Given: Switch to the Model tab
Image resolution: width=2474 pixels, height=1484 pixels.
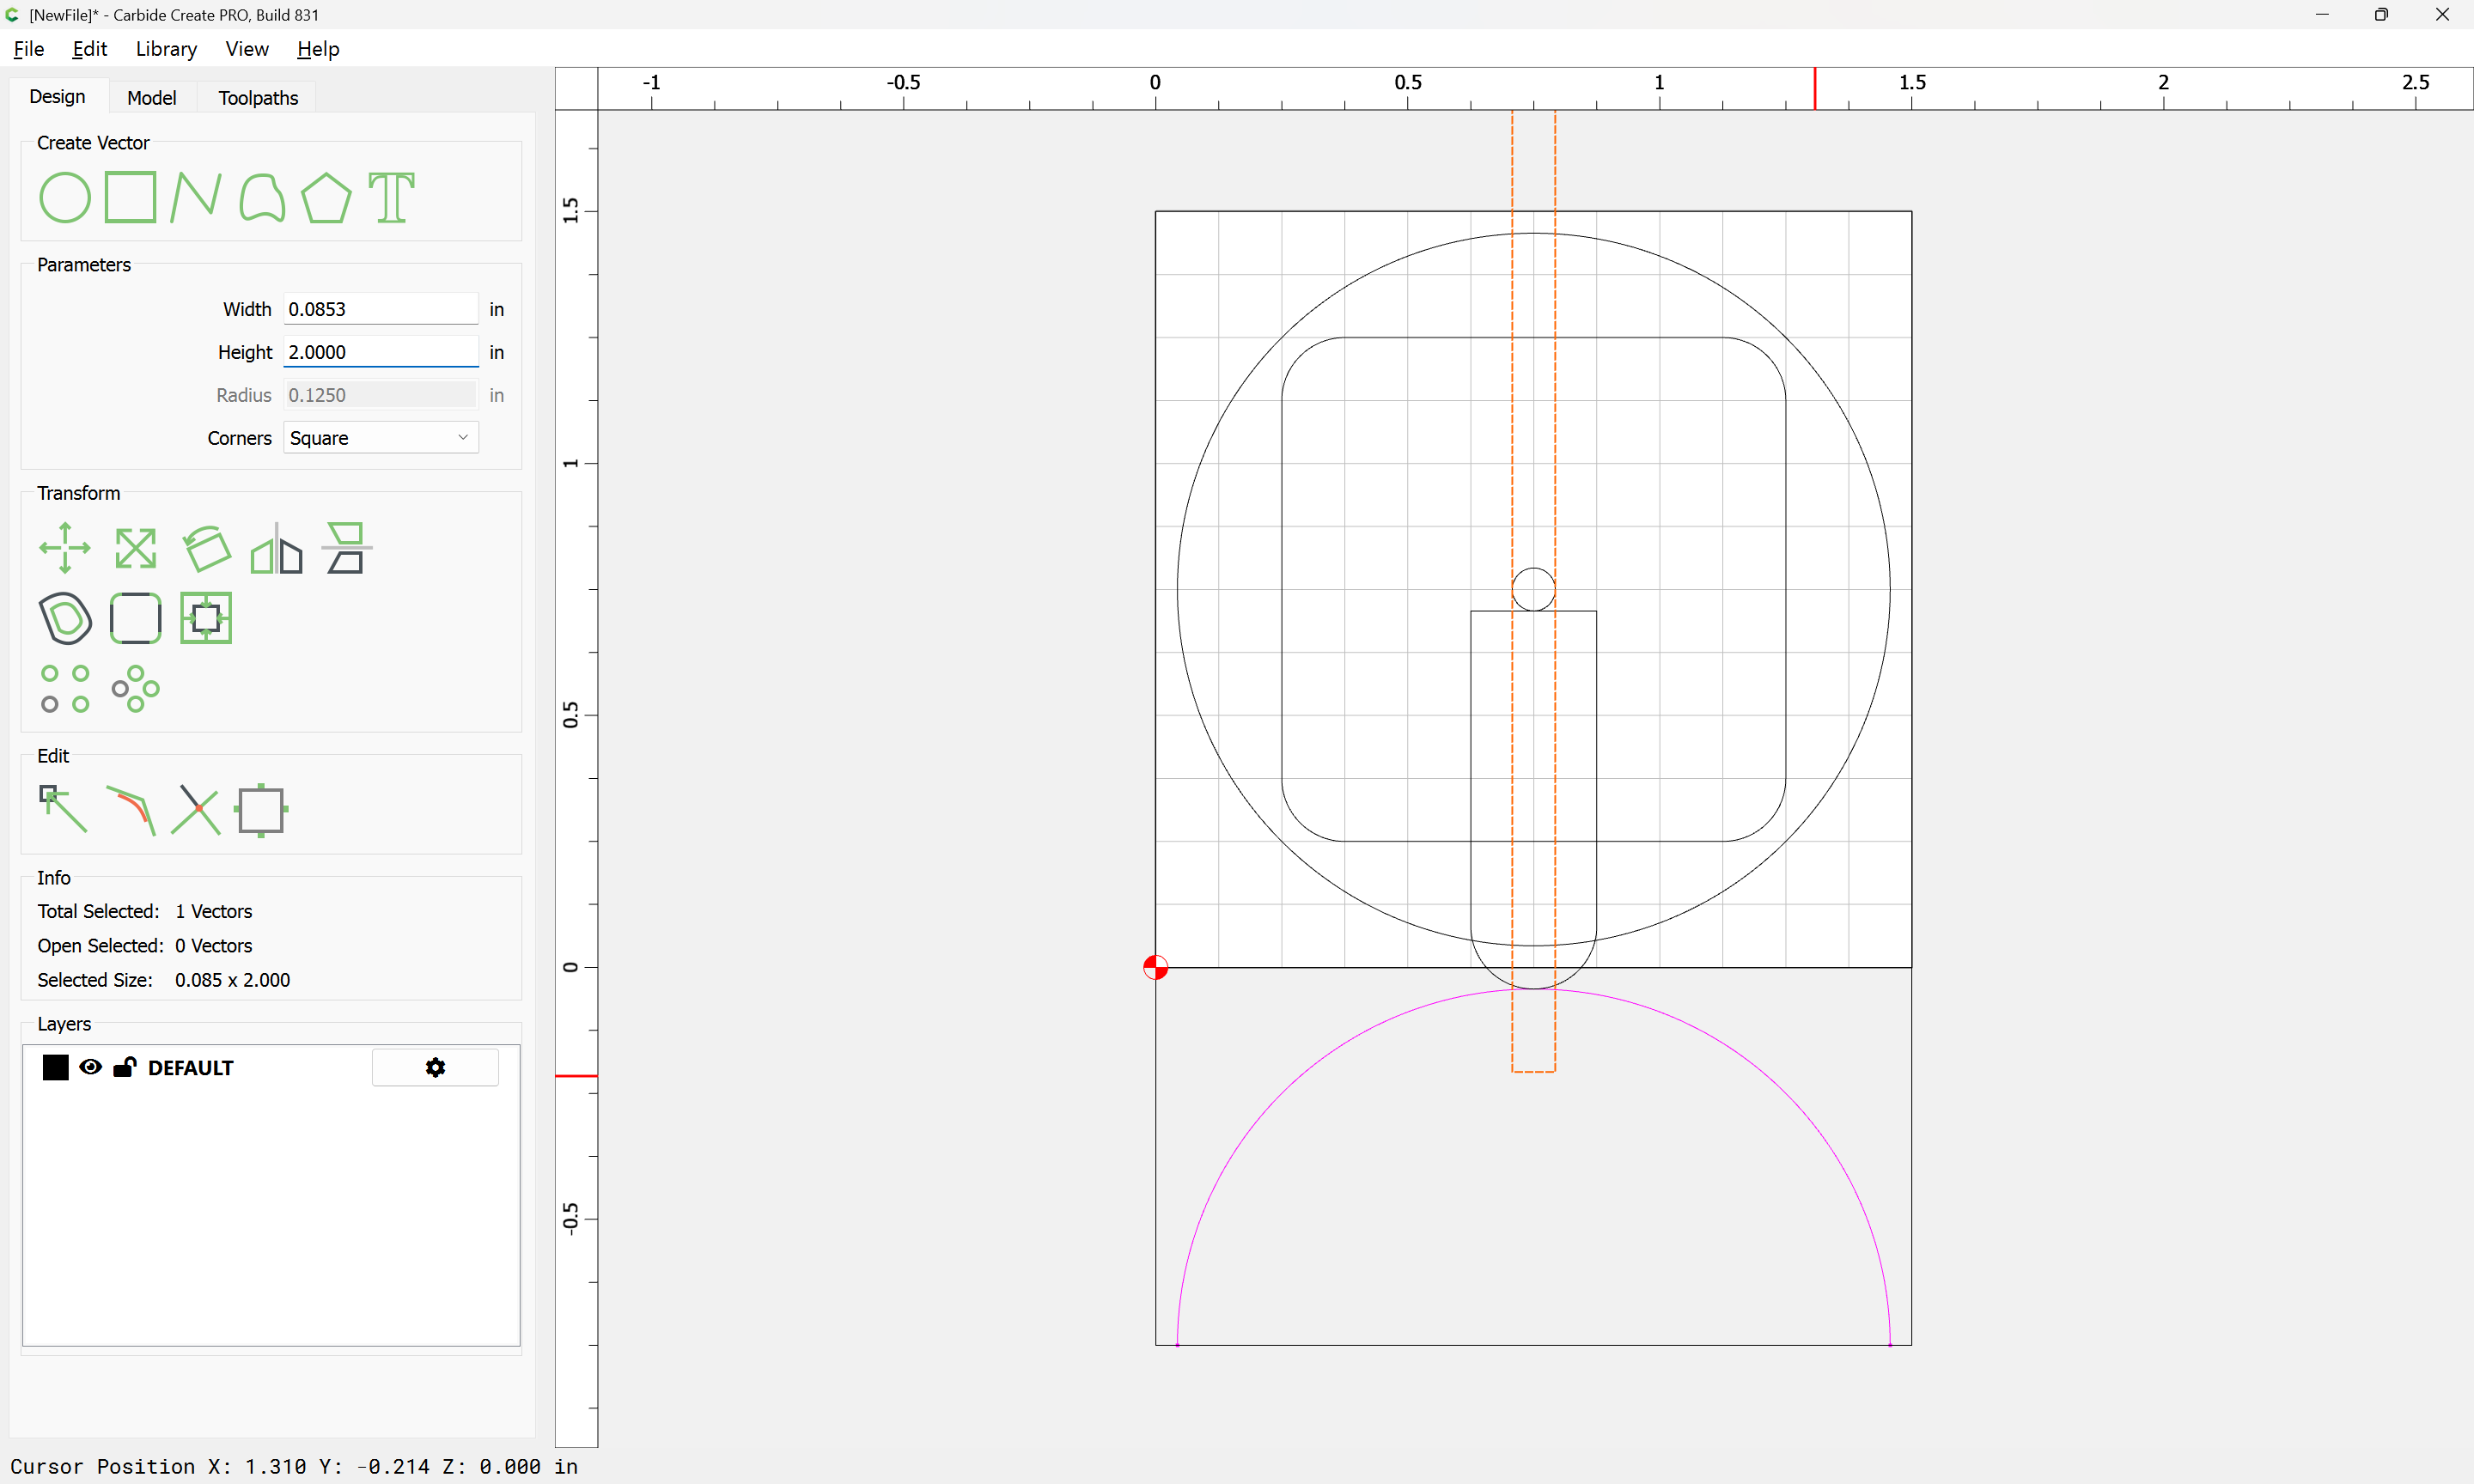Looking at the screenshot, I should tap(151, 98).
